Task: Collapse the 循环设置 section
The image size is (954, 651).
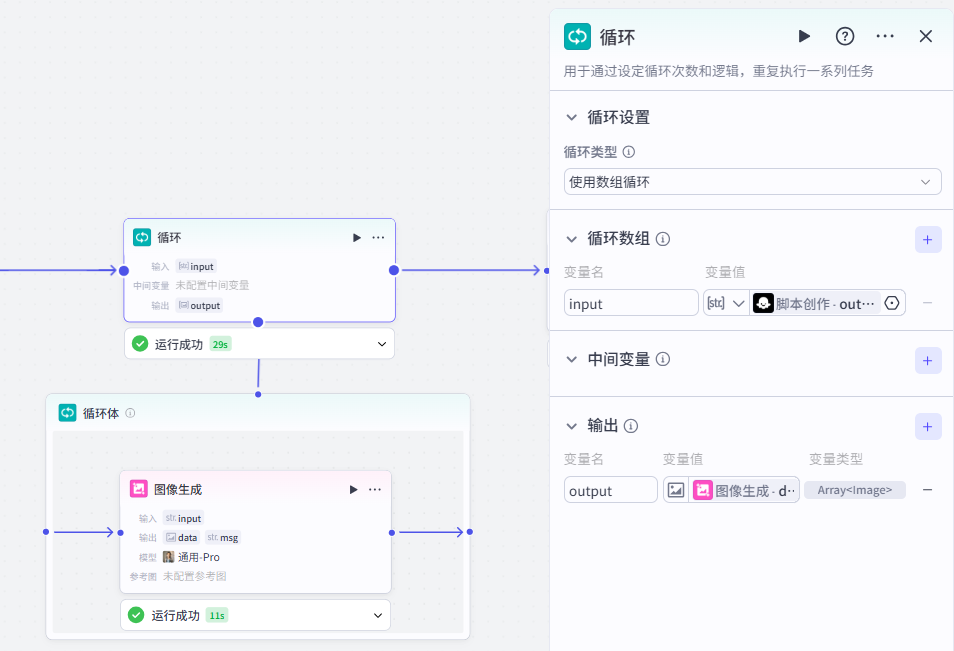Action: tap(572, 118)
